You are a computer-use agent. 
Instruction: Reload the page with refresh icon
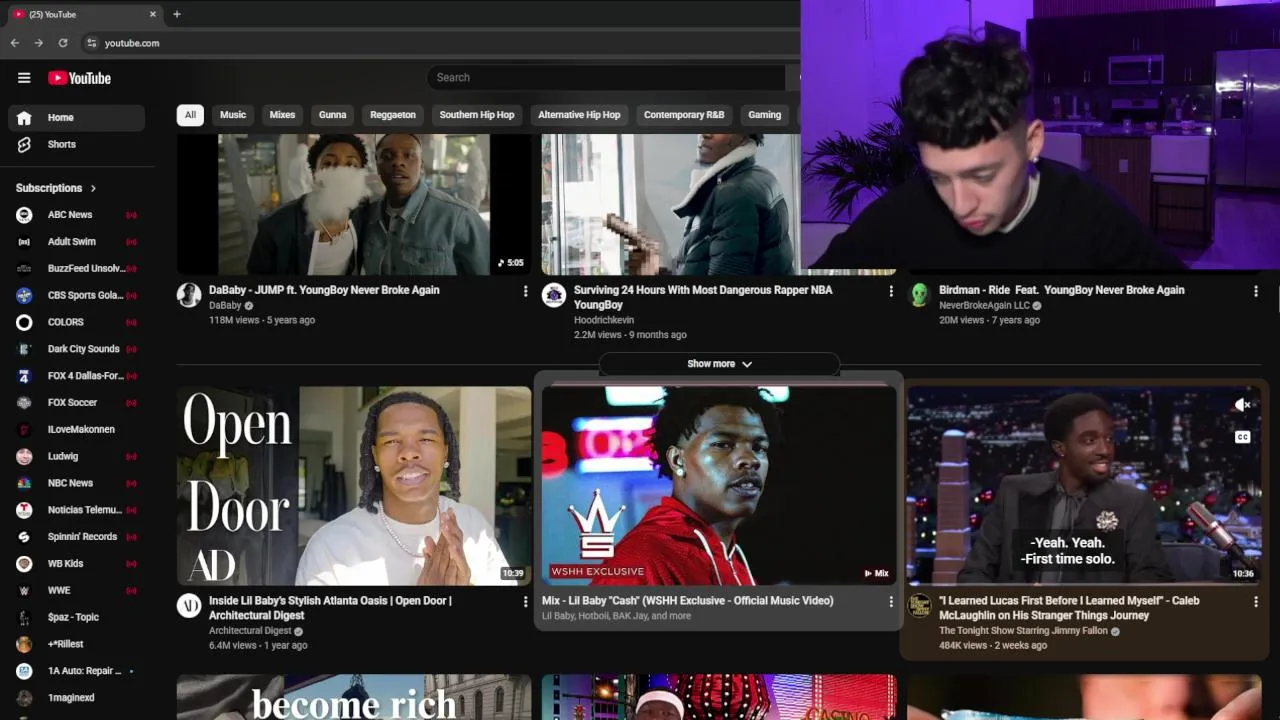63,43
